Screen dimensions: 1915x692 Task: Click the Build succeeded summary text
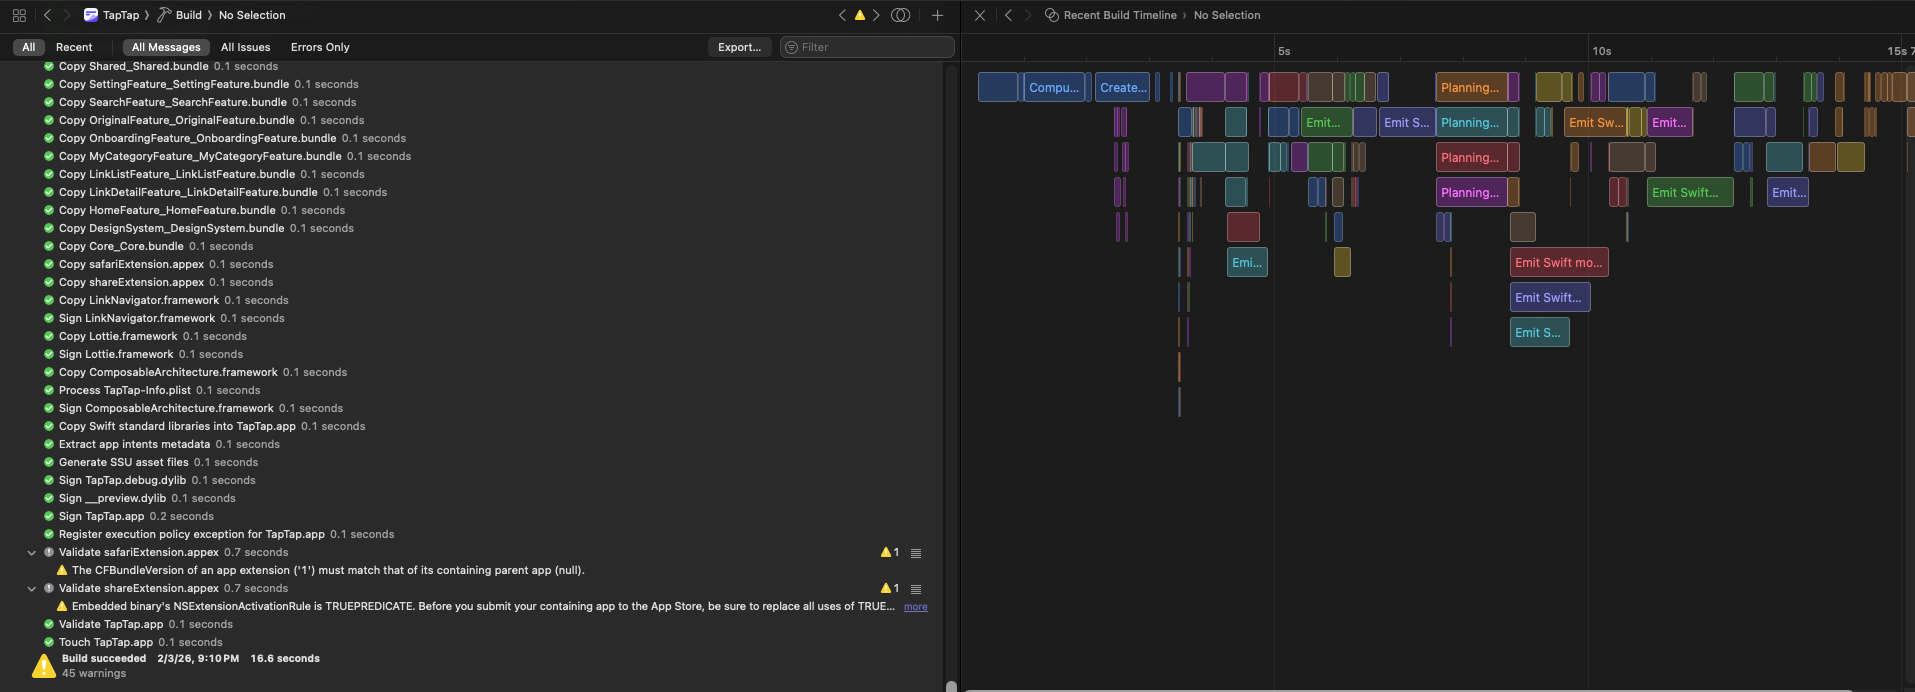coord(104,658)
